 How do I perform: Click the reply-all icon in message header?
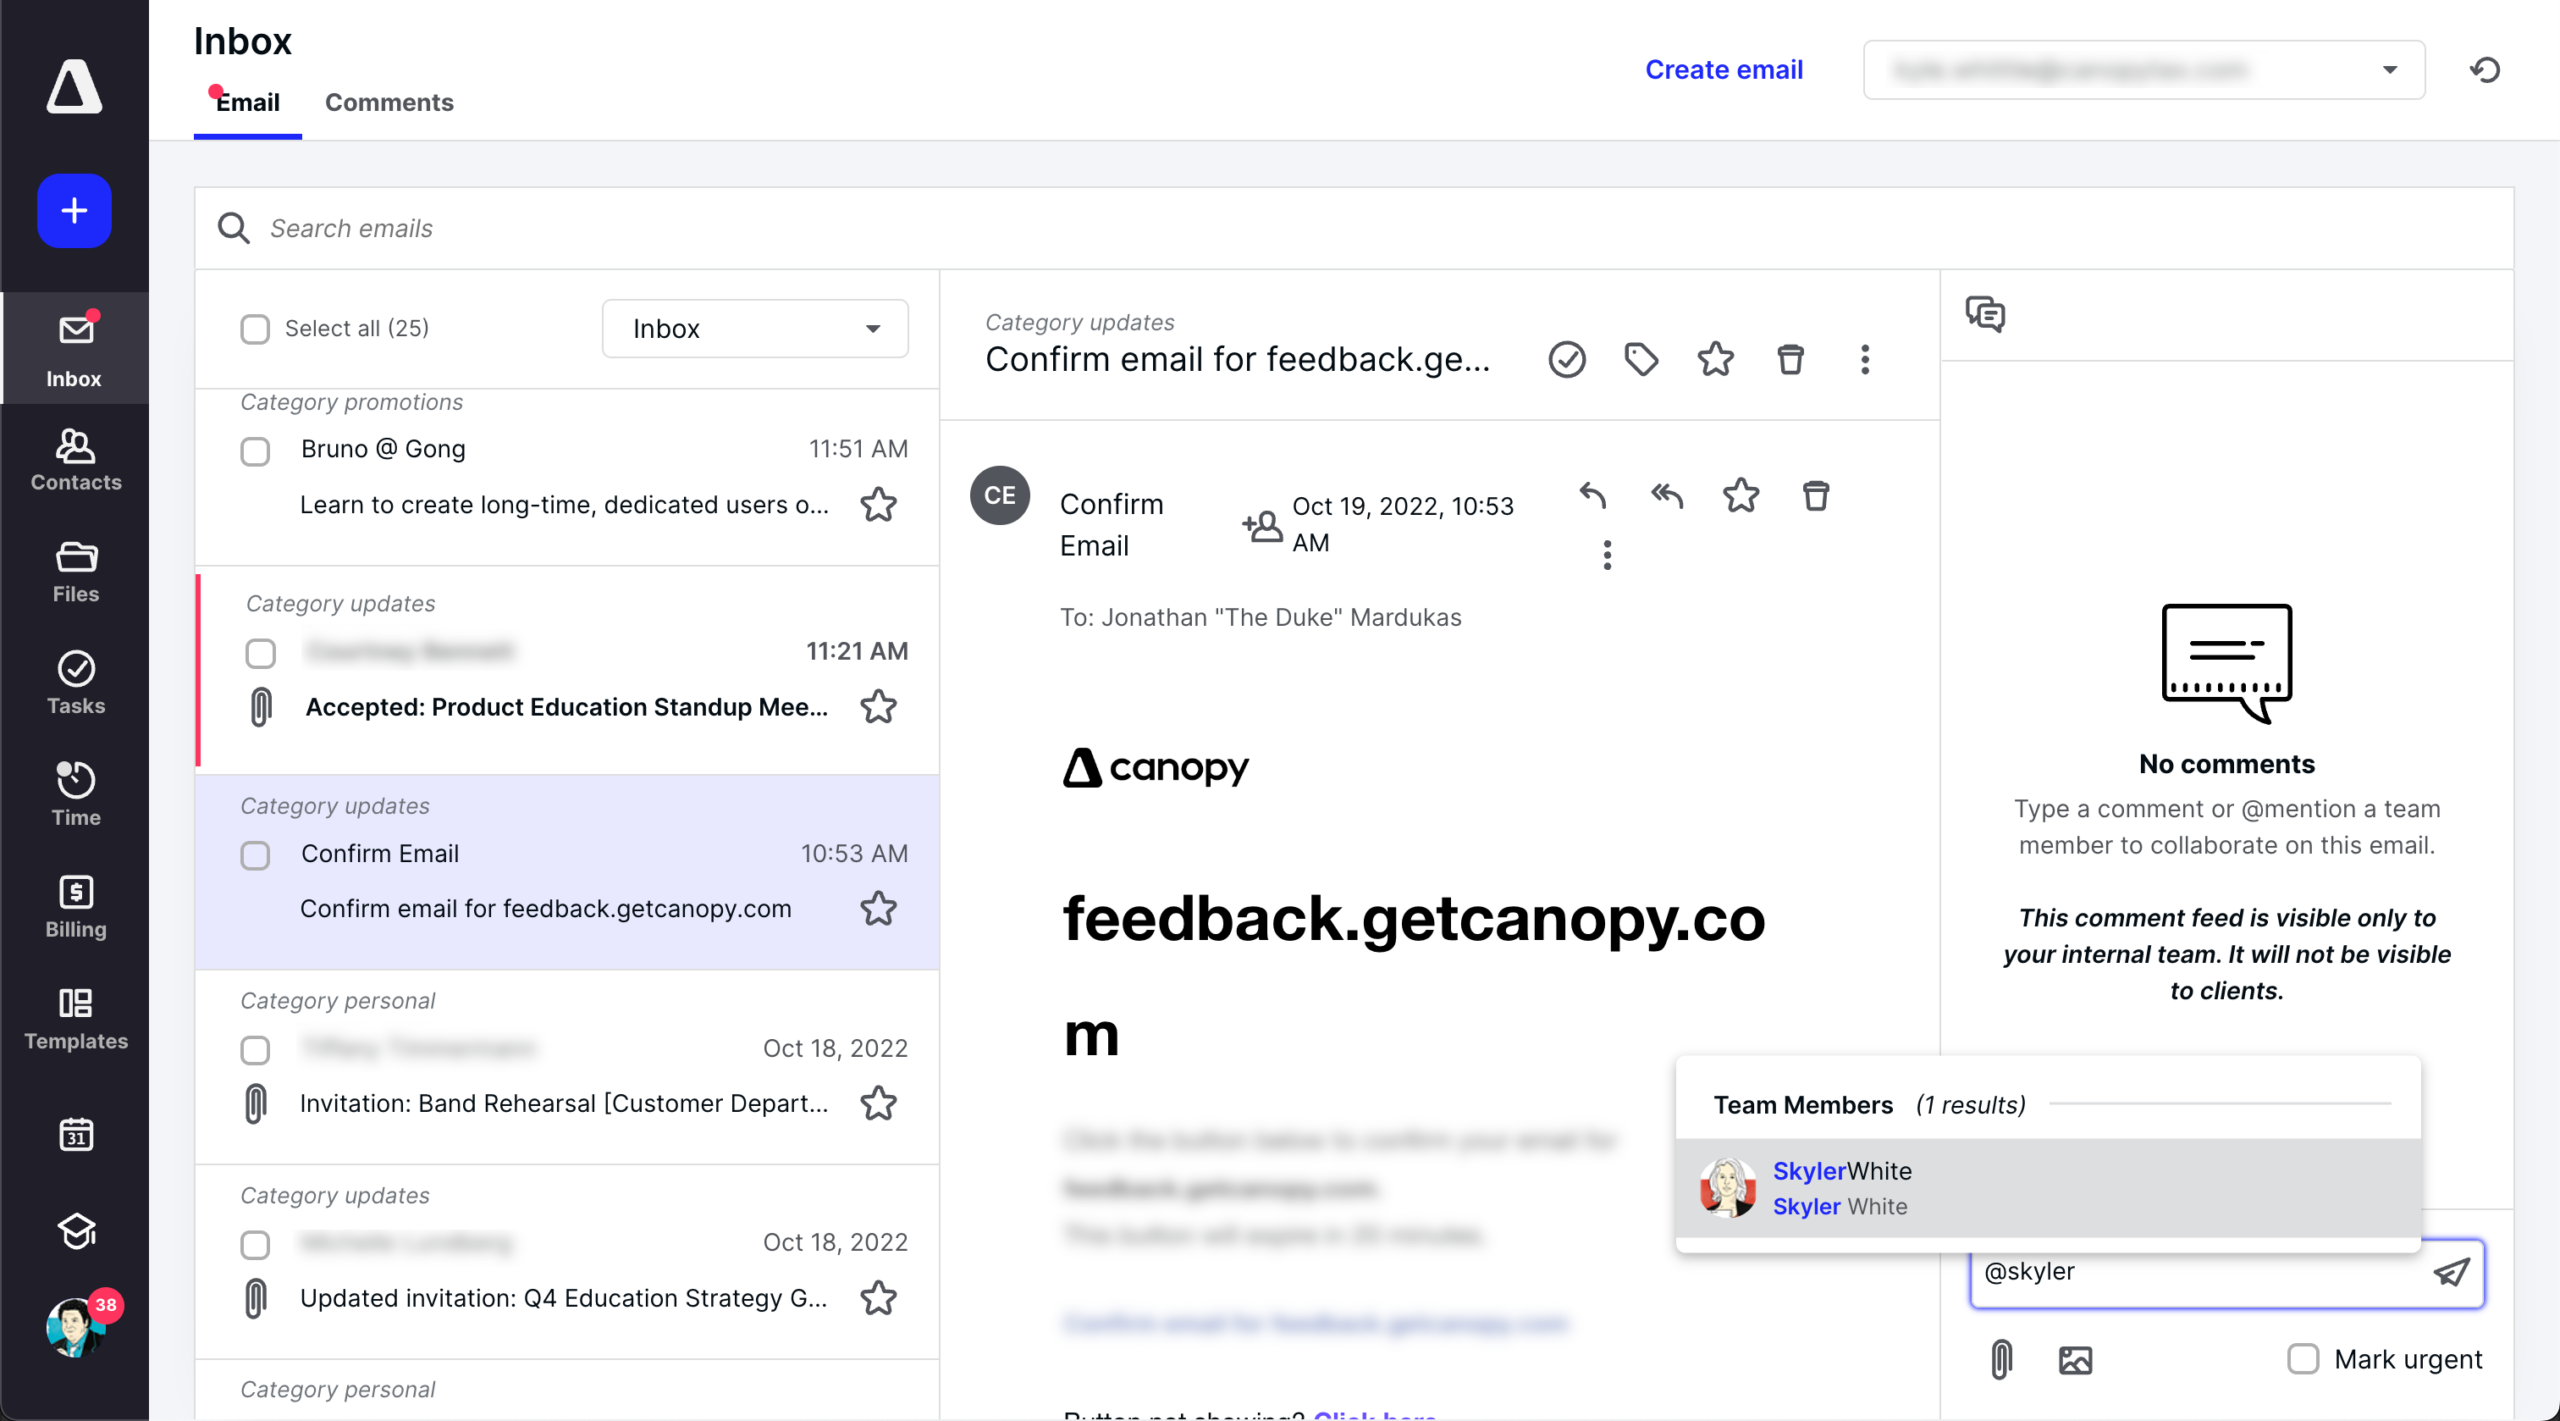click(1667, 496)
